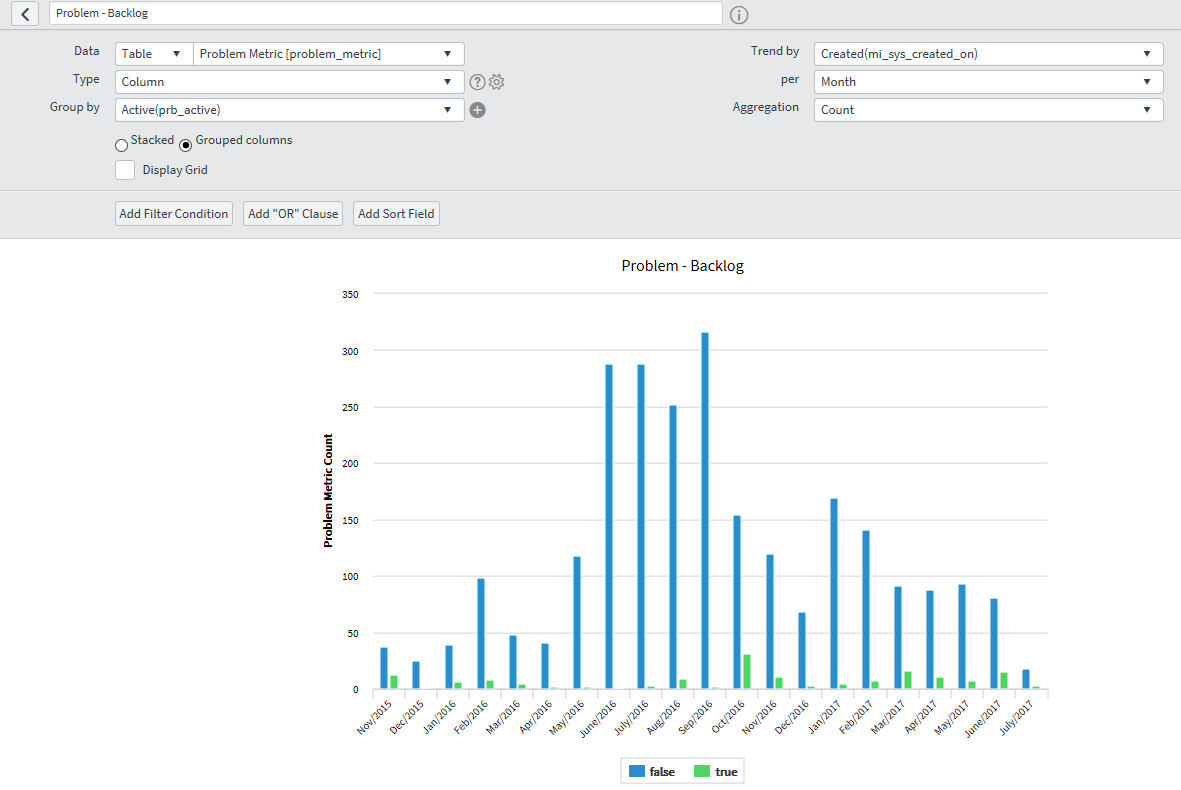Click the back arrow button
This screenshot has height=790, width=1181.
click(x=25, y=14)
